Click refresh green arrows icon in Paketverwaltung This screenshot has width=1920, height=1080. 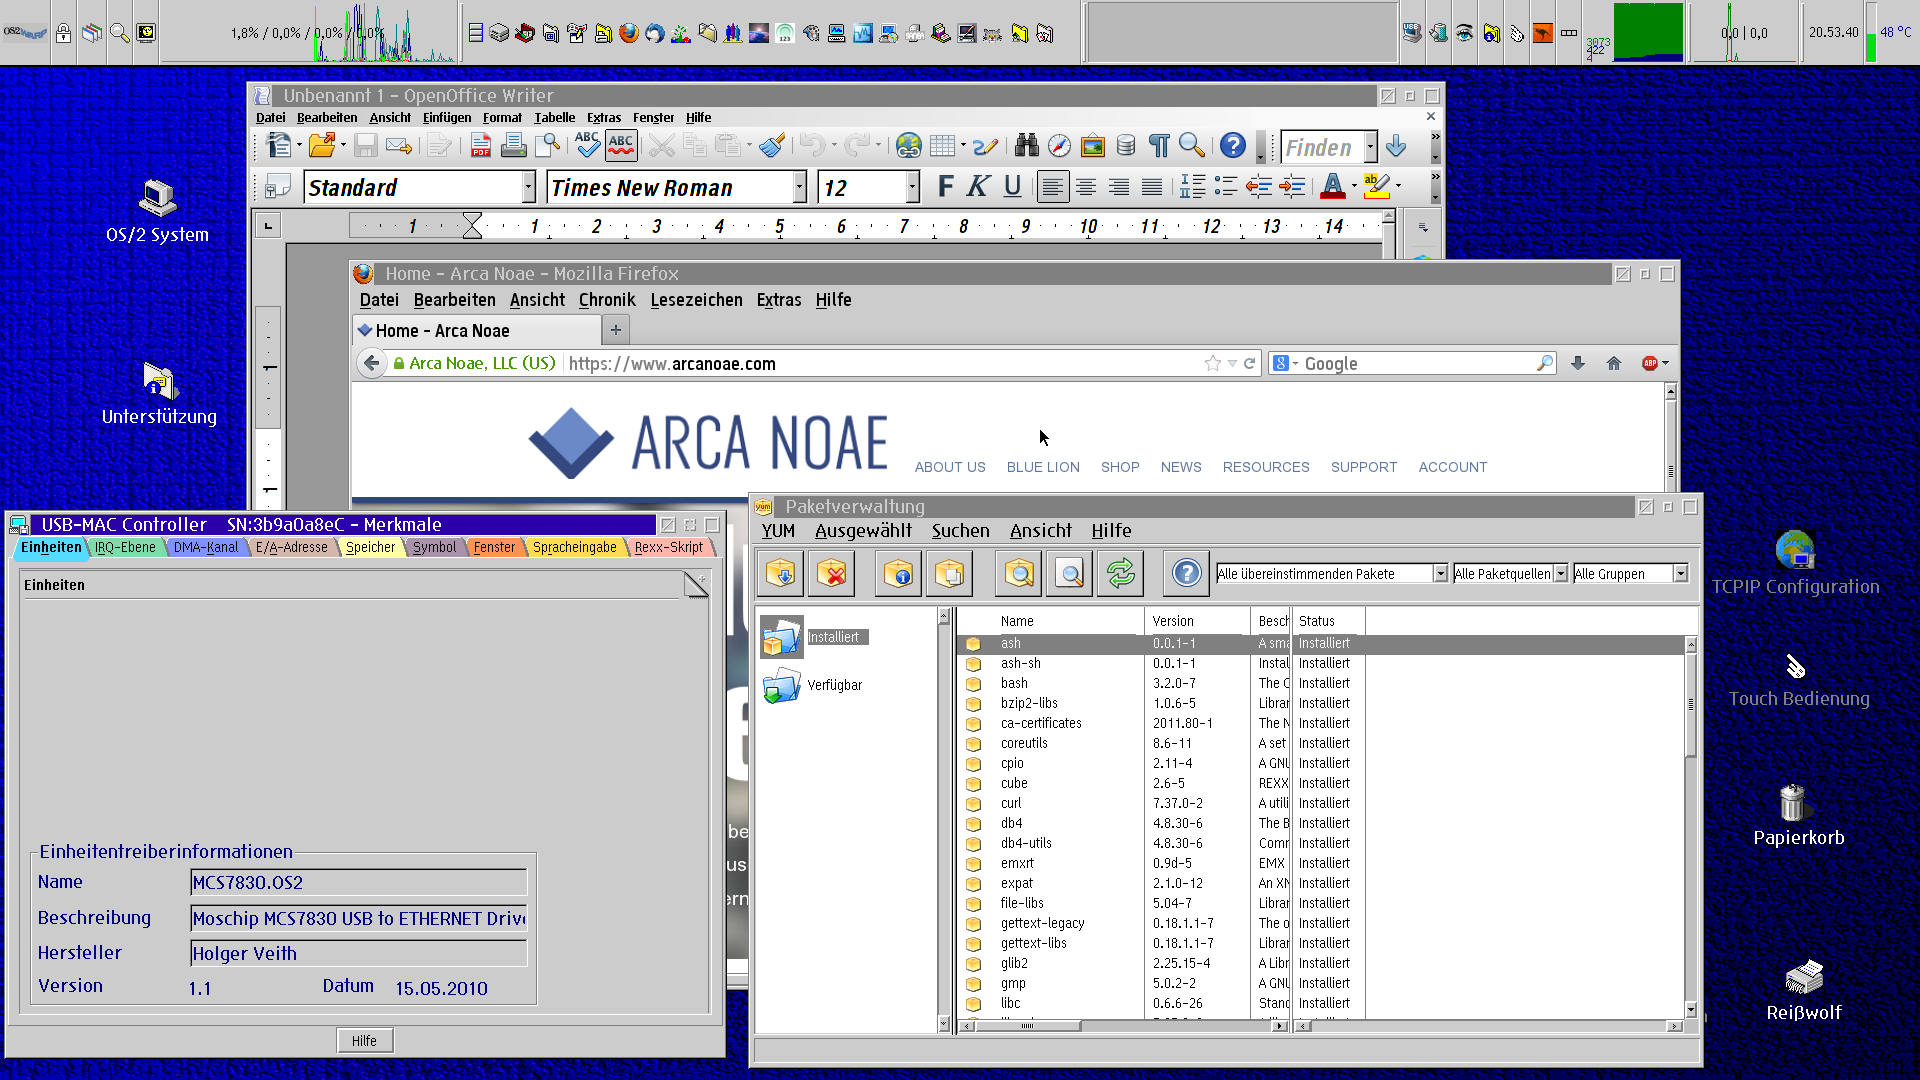1120,573
